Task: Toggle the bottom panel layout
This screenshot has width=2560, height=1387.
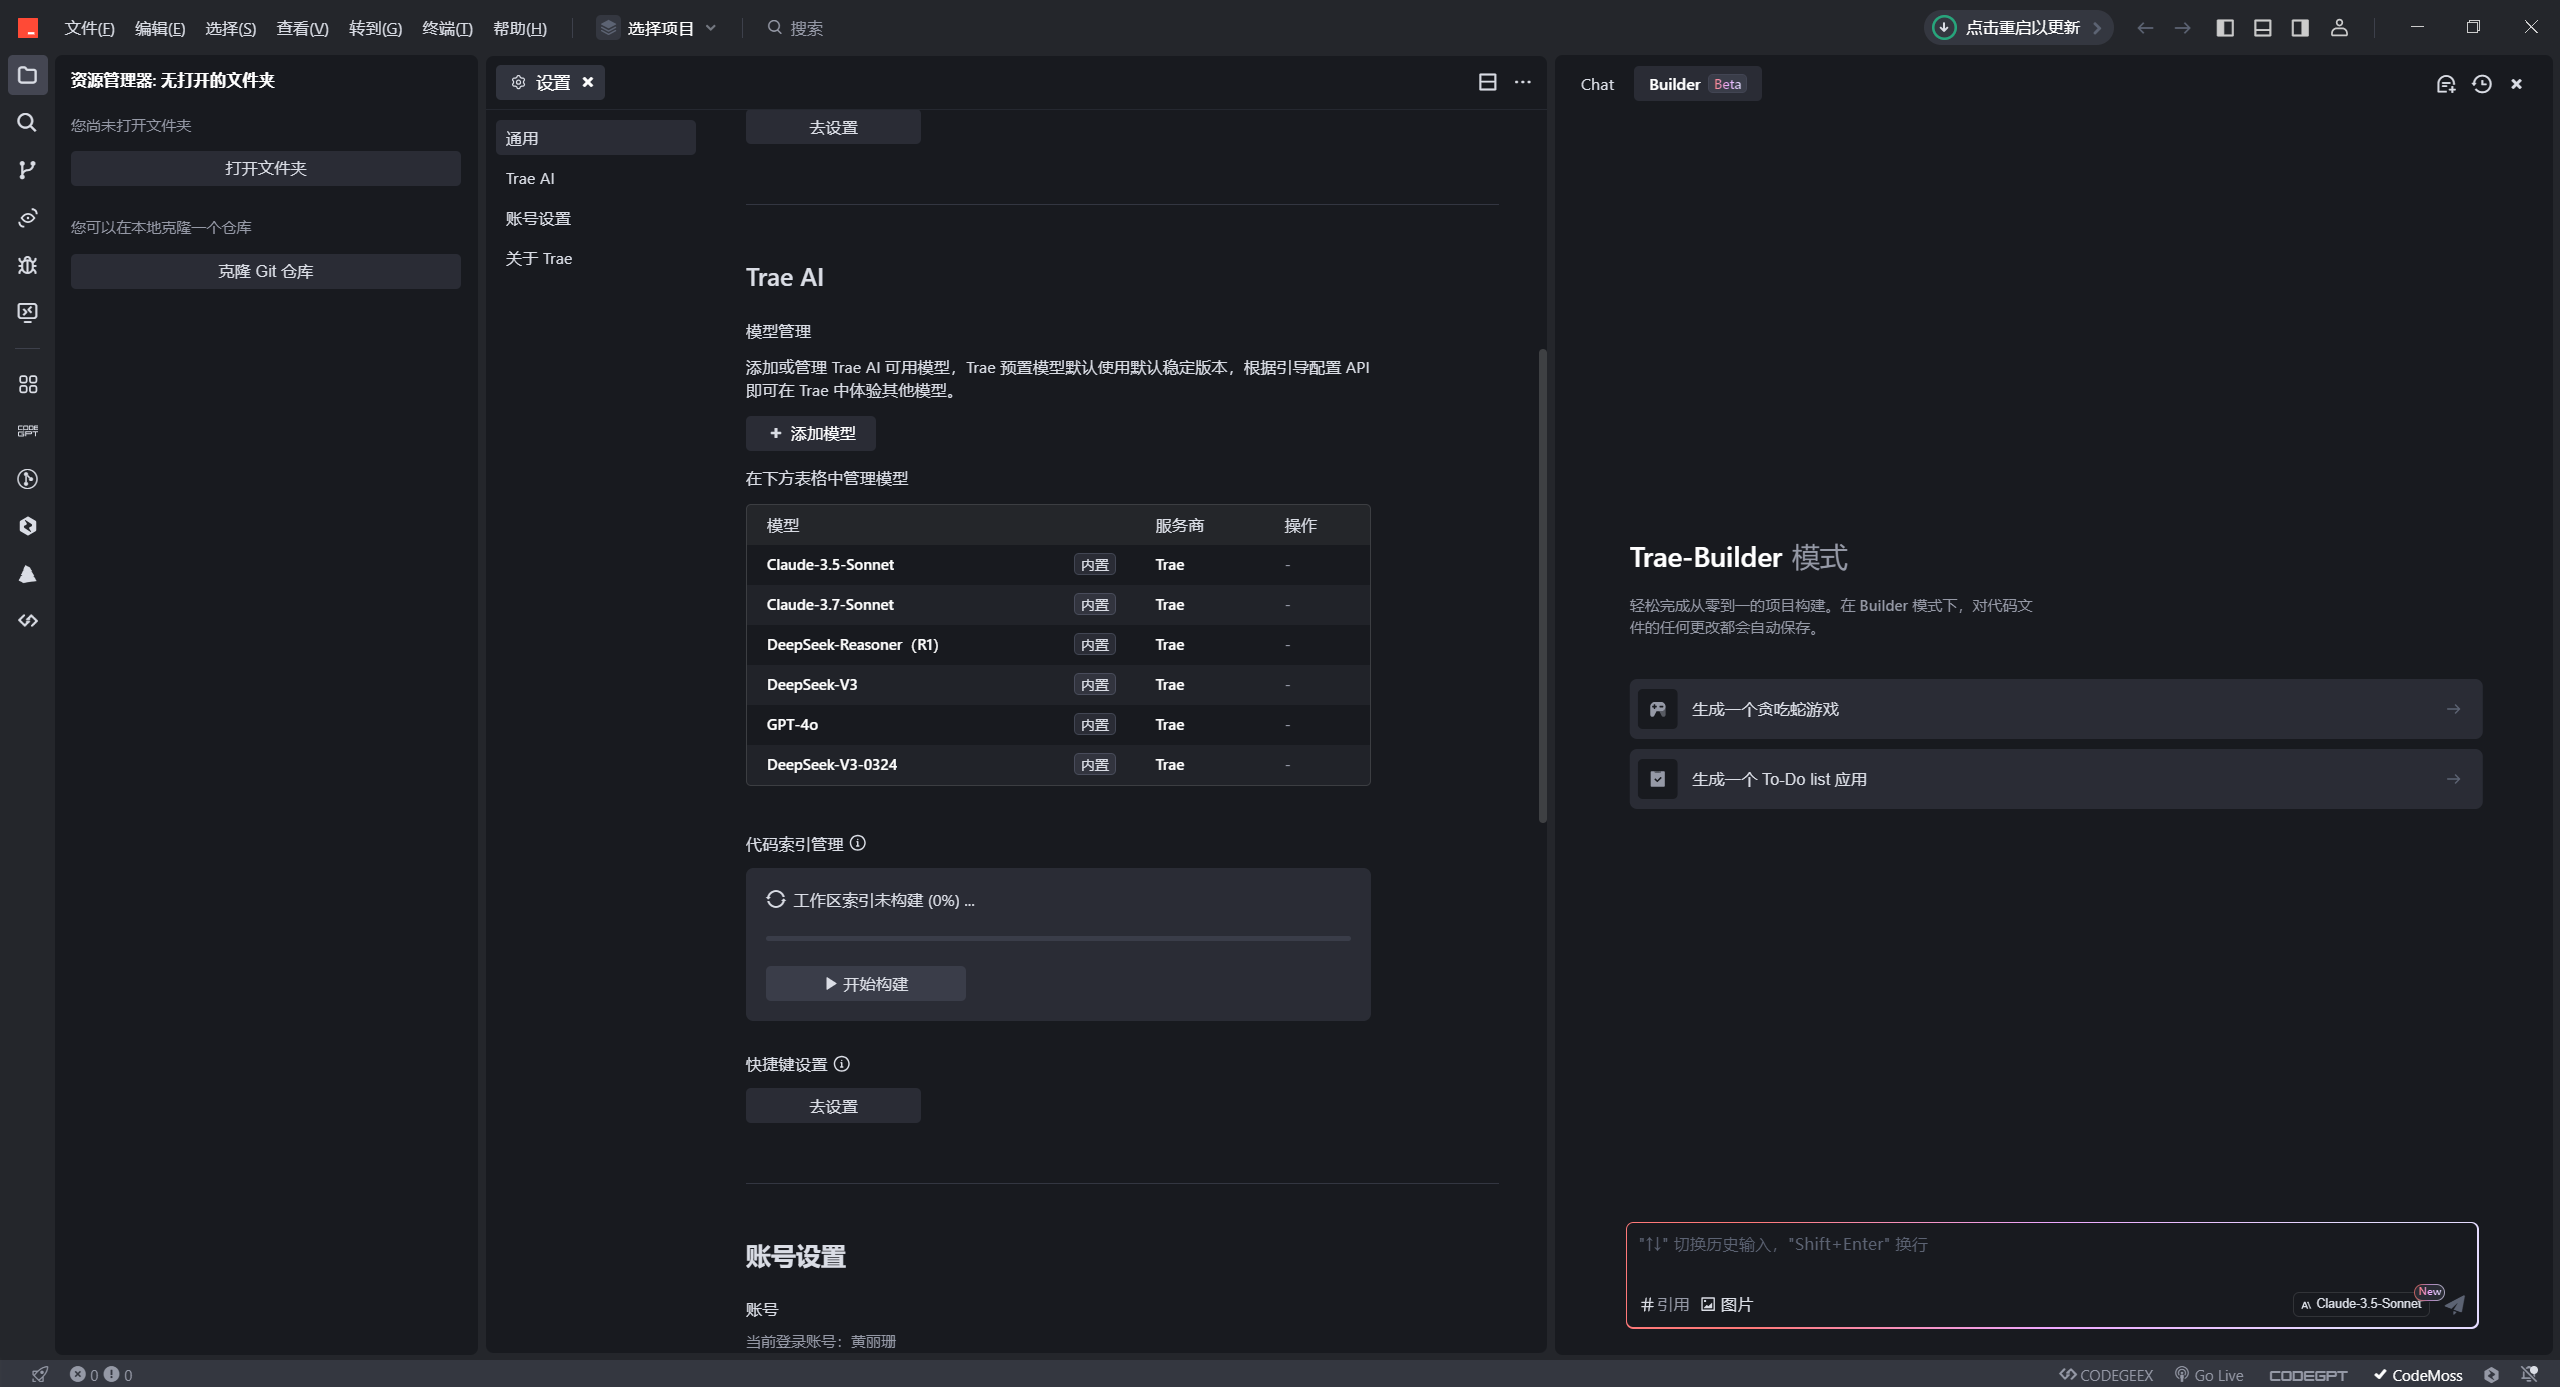Action: click(2262, 28)
